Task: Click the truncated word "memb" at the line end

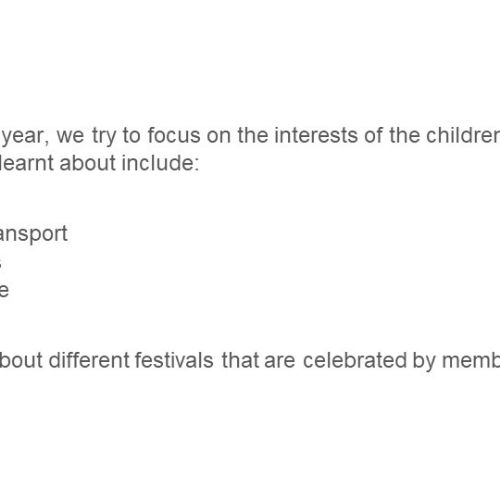Action: 471,360
